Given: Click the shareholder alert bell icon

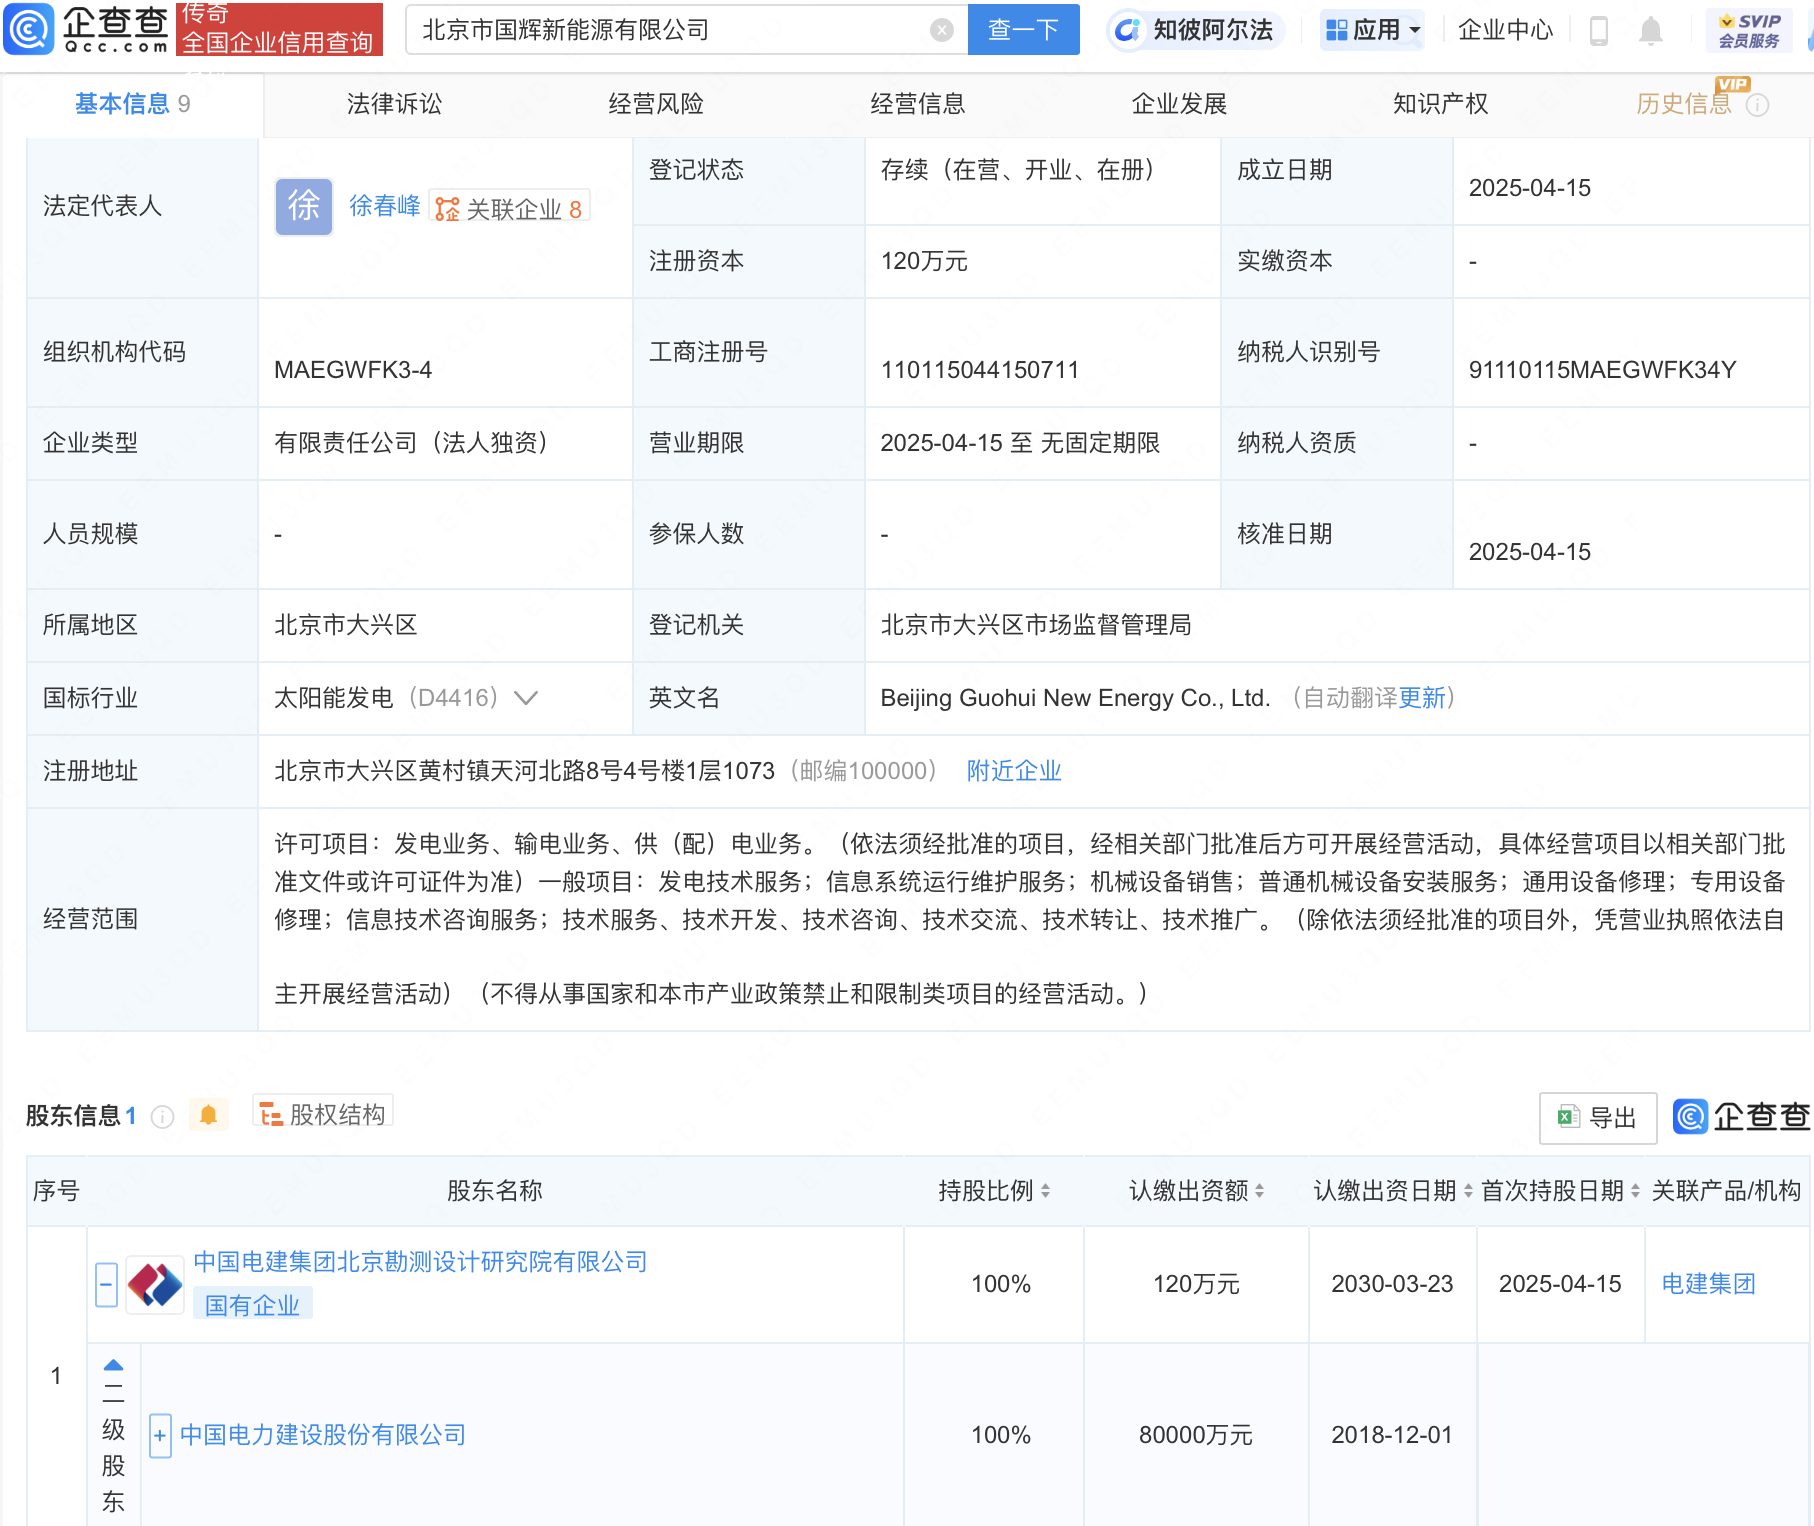Looking at the screenshot, I should tap(208, 1114).
